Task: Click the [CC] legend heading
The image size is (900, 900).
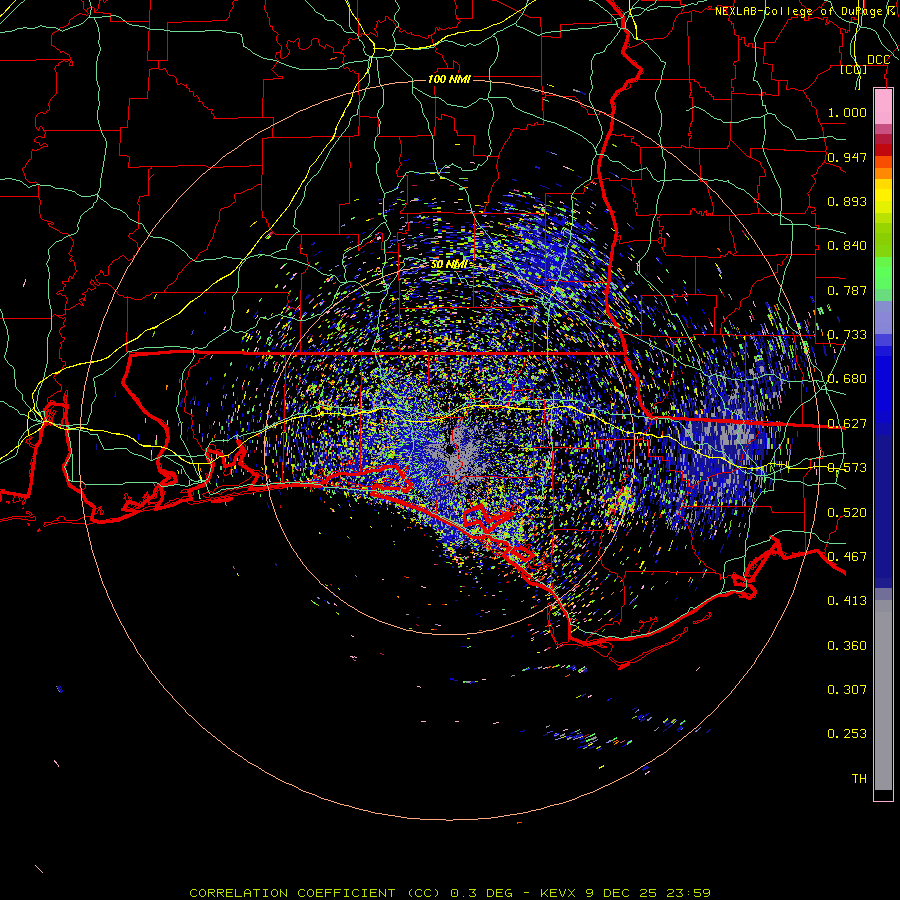Action: (x=854, y=69)
